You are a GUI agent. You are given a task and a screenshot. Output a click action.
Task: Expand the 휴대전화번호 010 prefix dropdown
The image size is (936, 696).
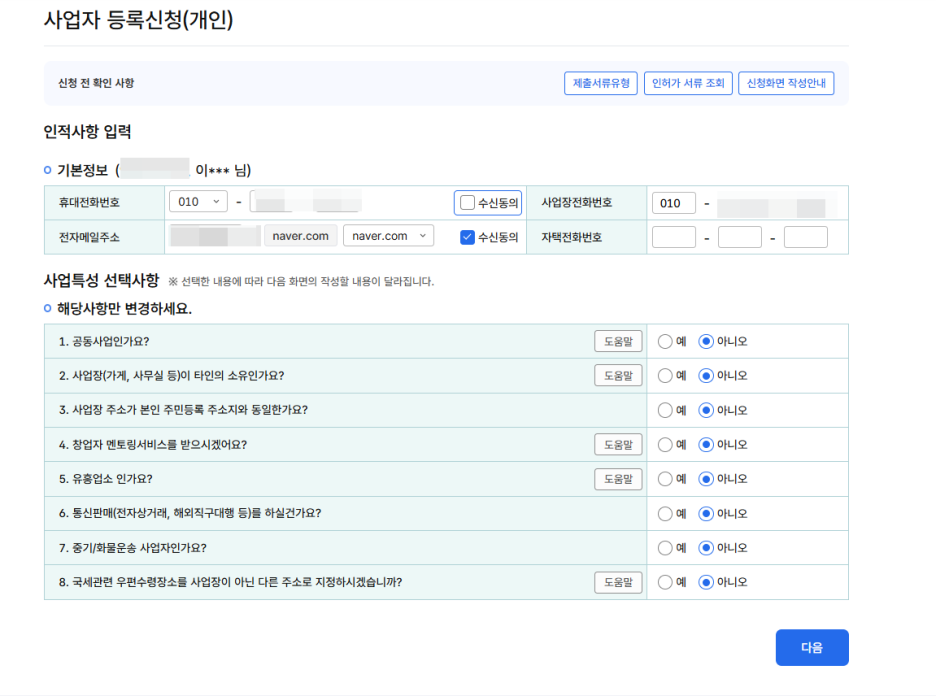pyautogui.click(x=198, y=202)
